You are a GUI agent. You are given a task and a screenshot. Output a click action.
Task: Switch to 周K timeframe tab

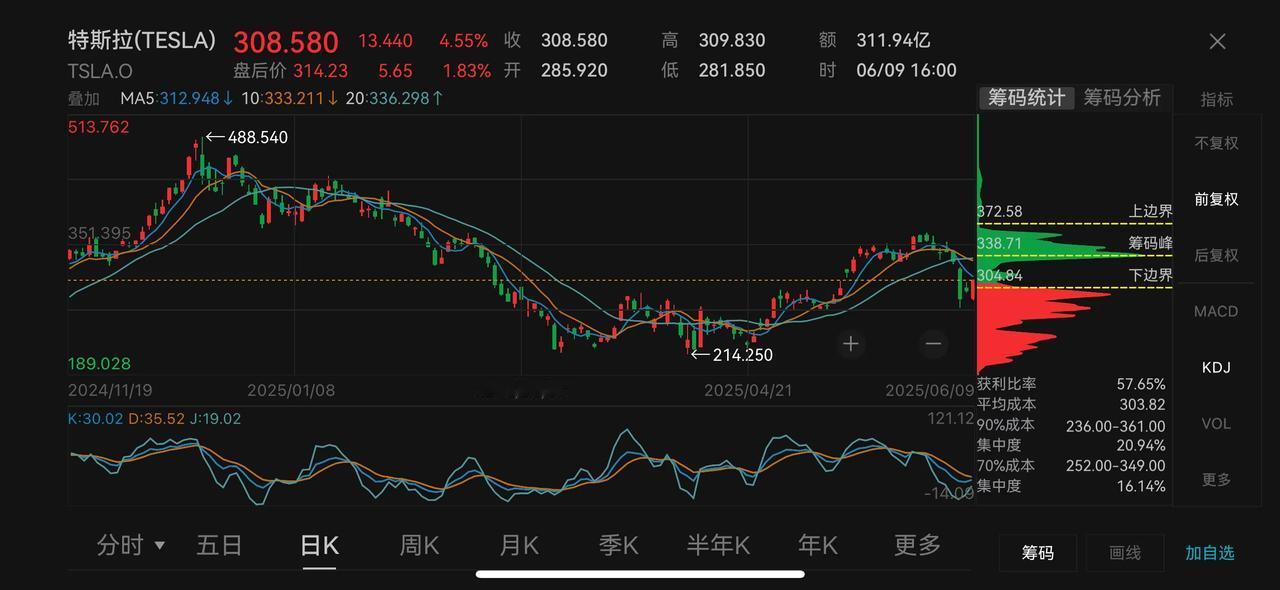tap(419, 545)
